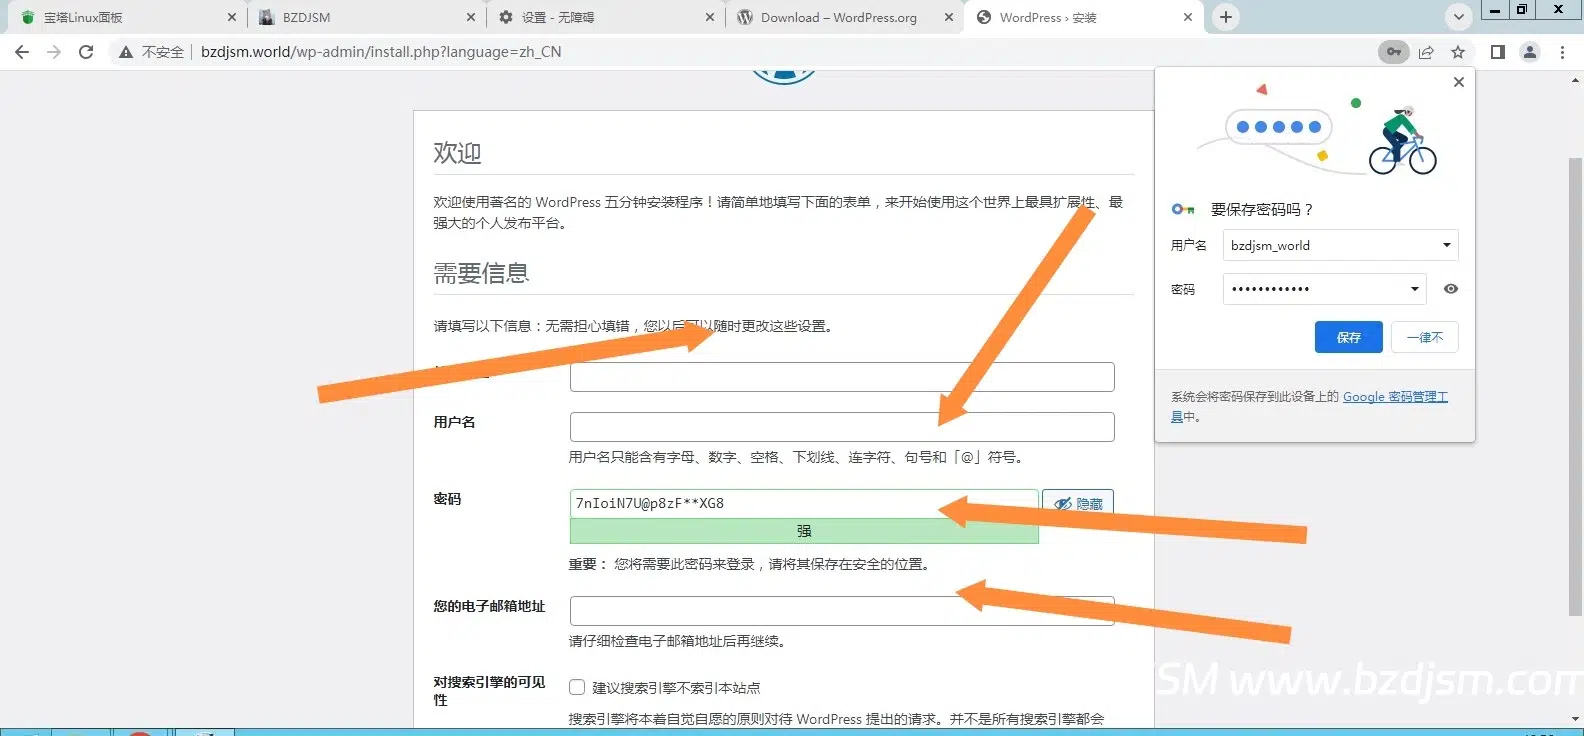Click the address bar URL
This screenshot has height=736, width=1584.
381,52
